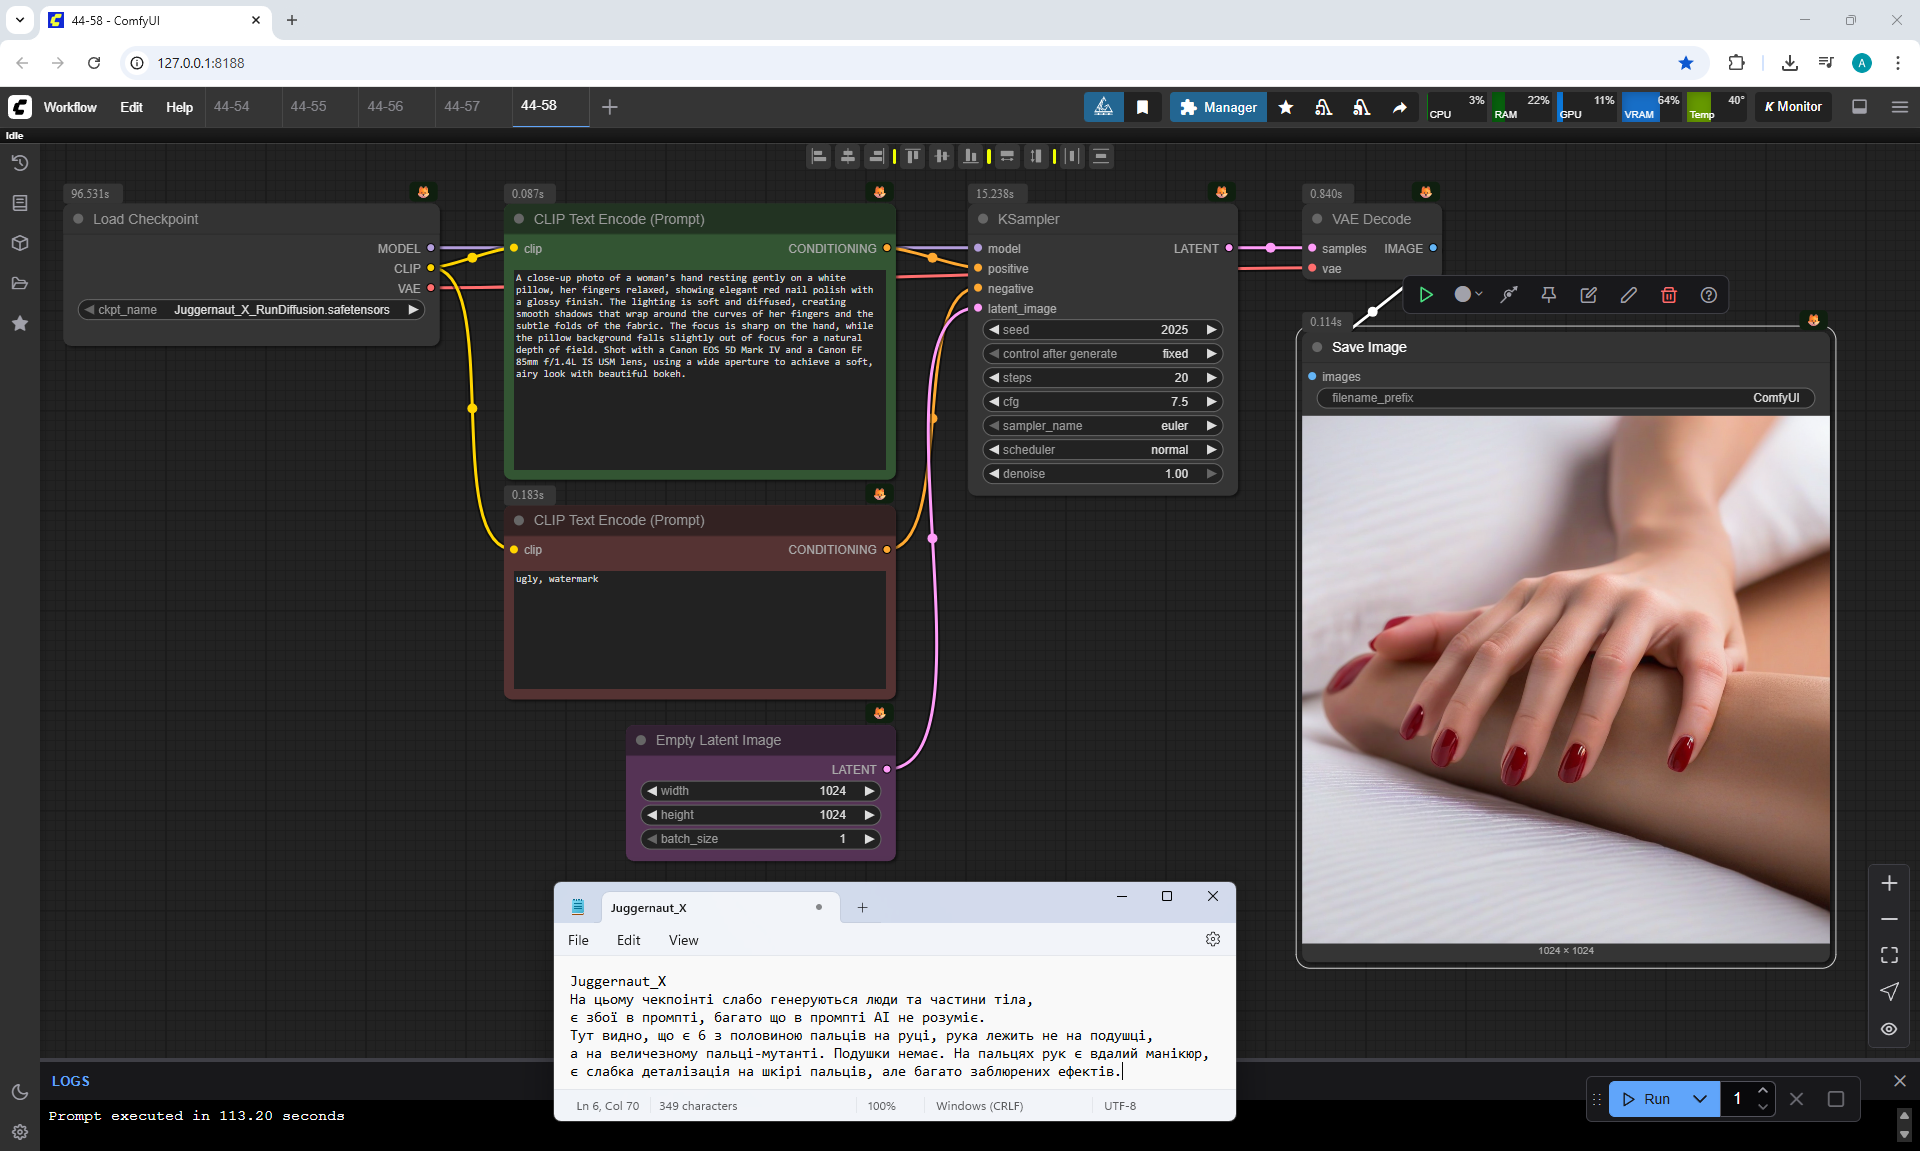Open the Workflow menu
Screen dimensions: 1920x1151
pos(70,107)
